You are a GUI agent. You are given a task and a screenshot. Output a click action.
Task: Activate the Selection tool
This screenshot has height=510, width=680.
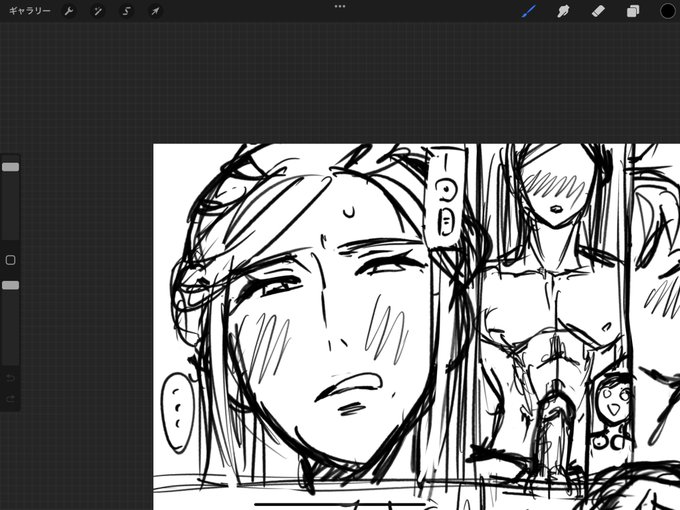tap(126, 11)
